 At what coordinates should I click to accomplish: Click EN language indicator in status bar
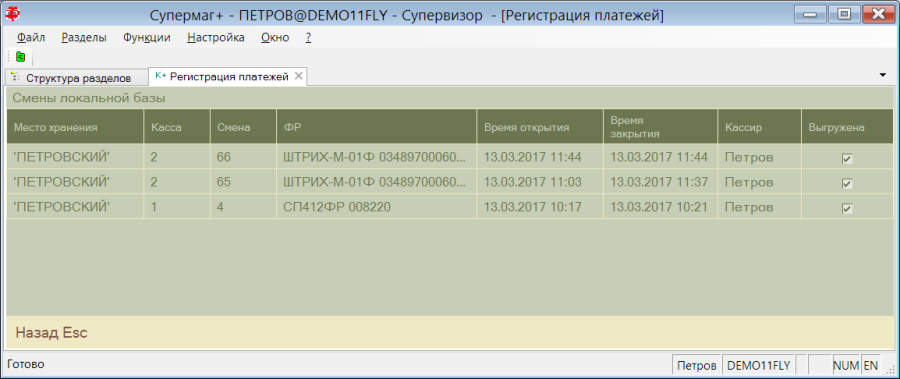point(870,365)
